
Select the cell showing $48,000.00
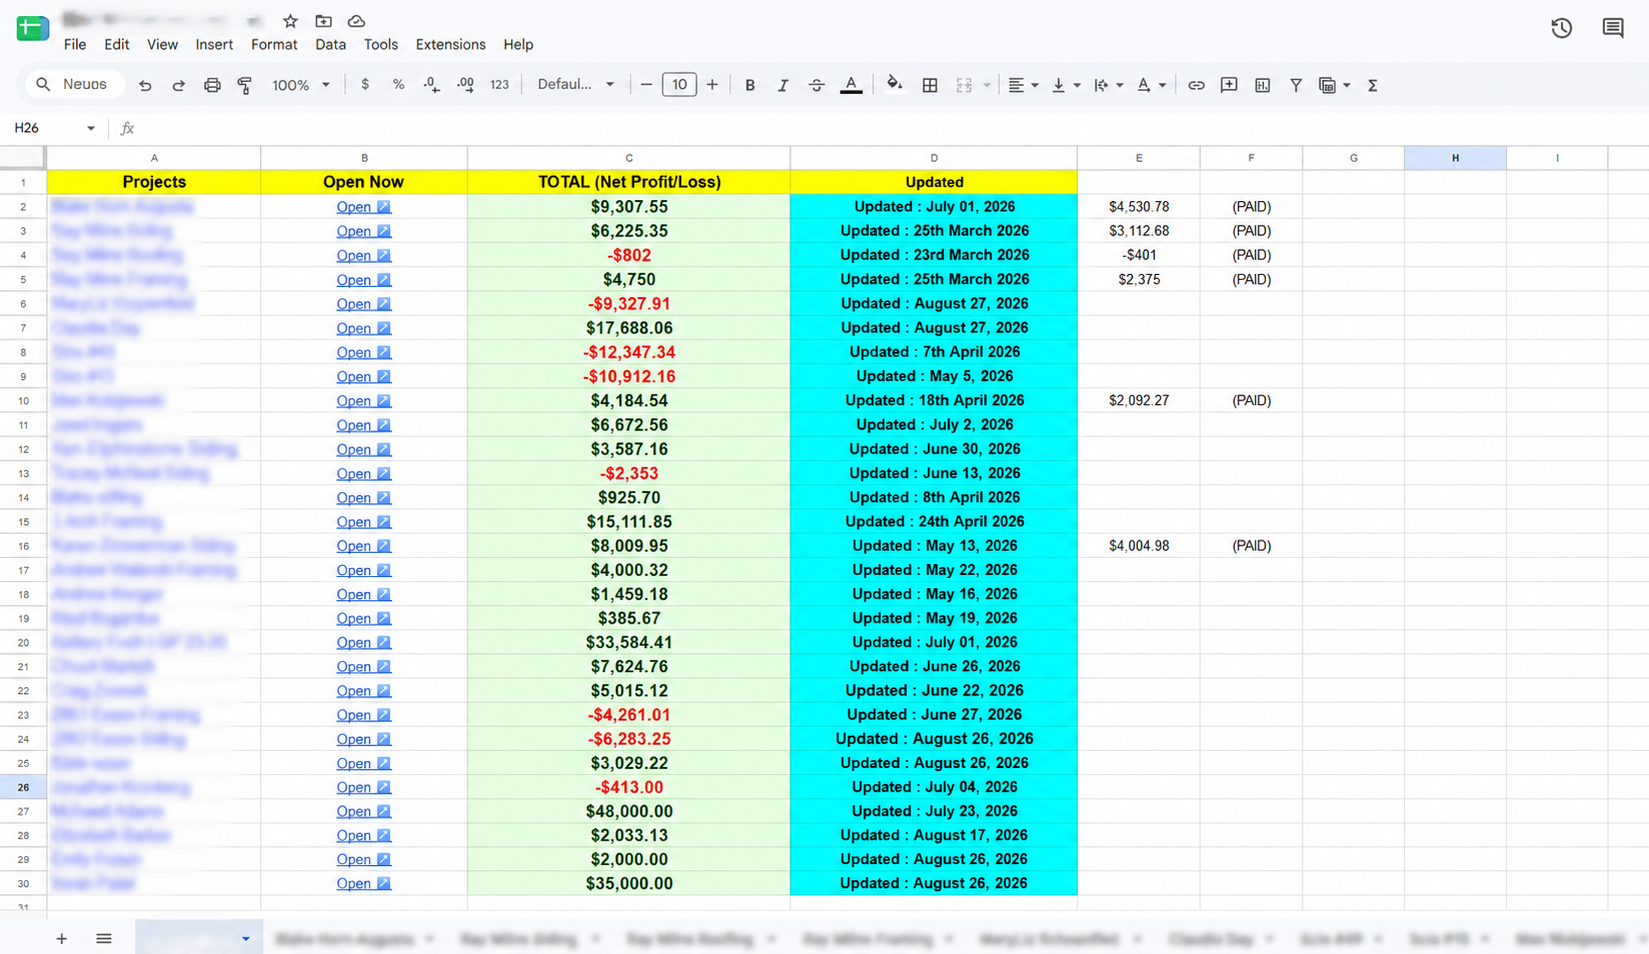(629, 811)
